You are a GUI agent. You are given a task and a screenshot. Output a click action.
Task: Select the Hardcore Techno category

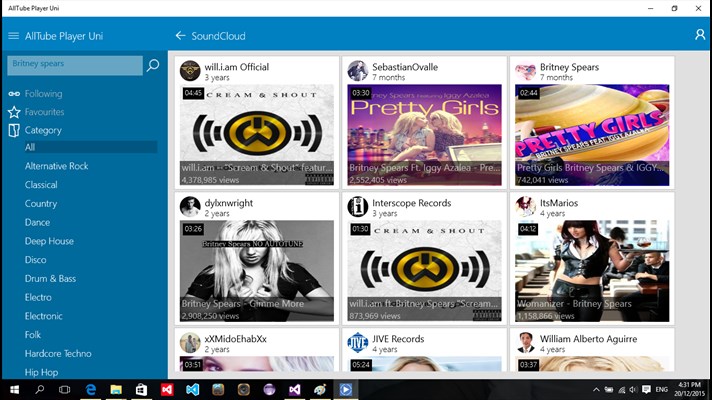tap(58, 353)
